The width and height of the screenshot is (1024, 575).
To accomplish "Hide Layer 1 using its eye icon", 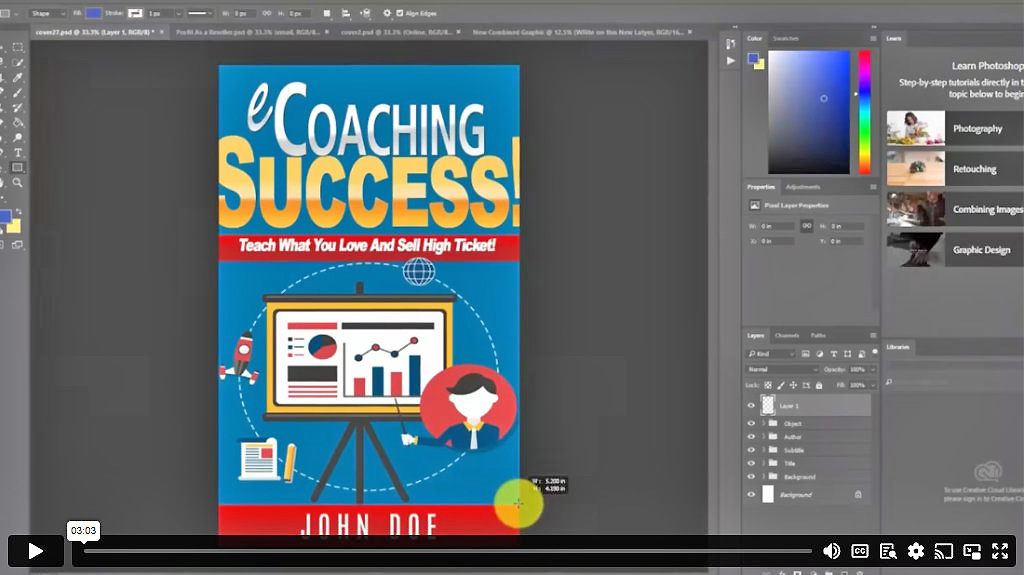I will point(751,405).
